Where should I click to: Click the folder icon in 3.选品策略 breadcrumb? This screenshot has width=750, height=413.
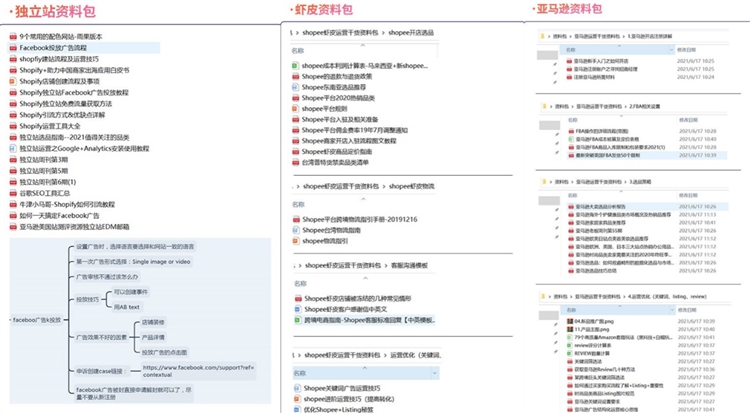[544, 182]
